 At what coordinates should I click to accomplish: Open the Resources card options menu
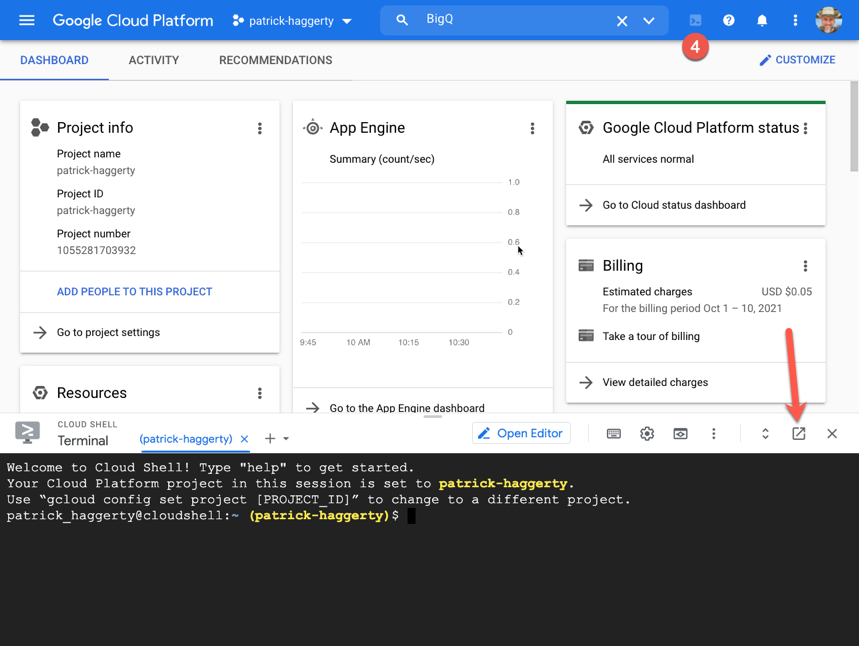tap(260, 393)
